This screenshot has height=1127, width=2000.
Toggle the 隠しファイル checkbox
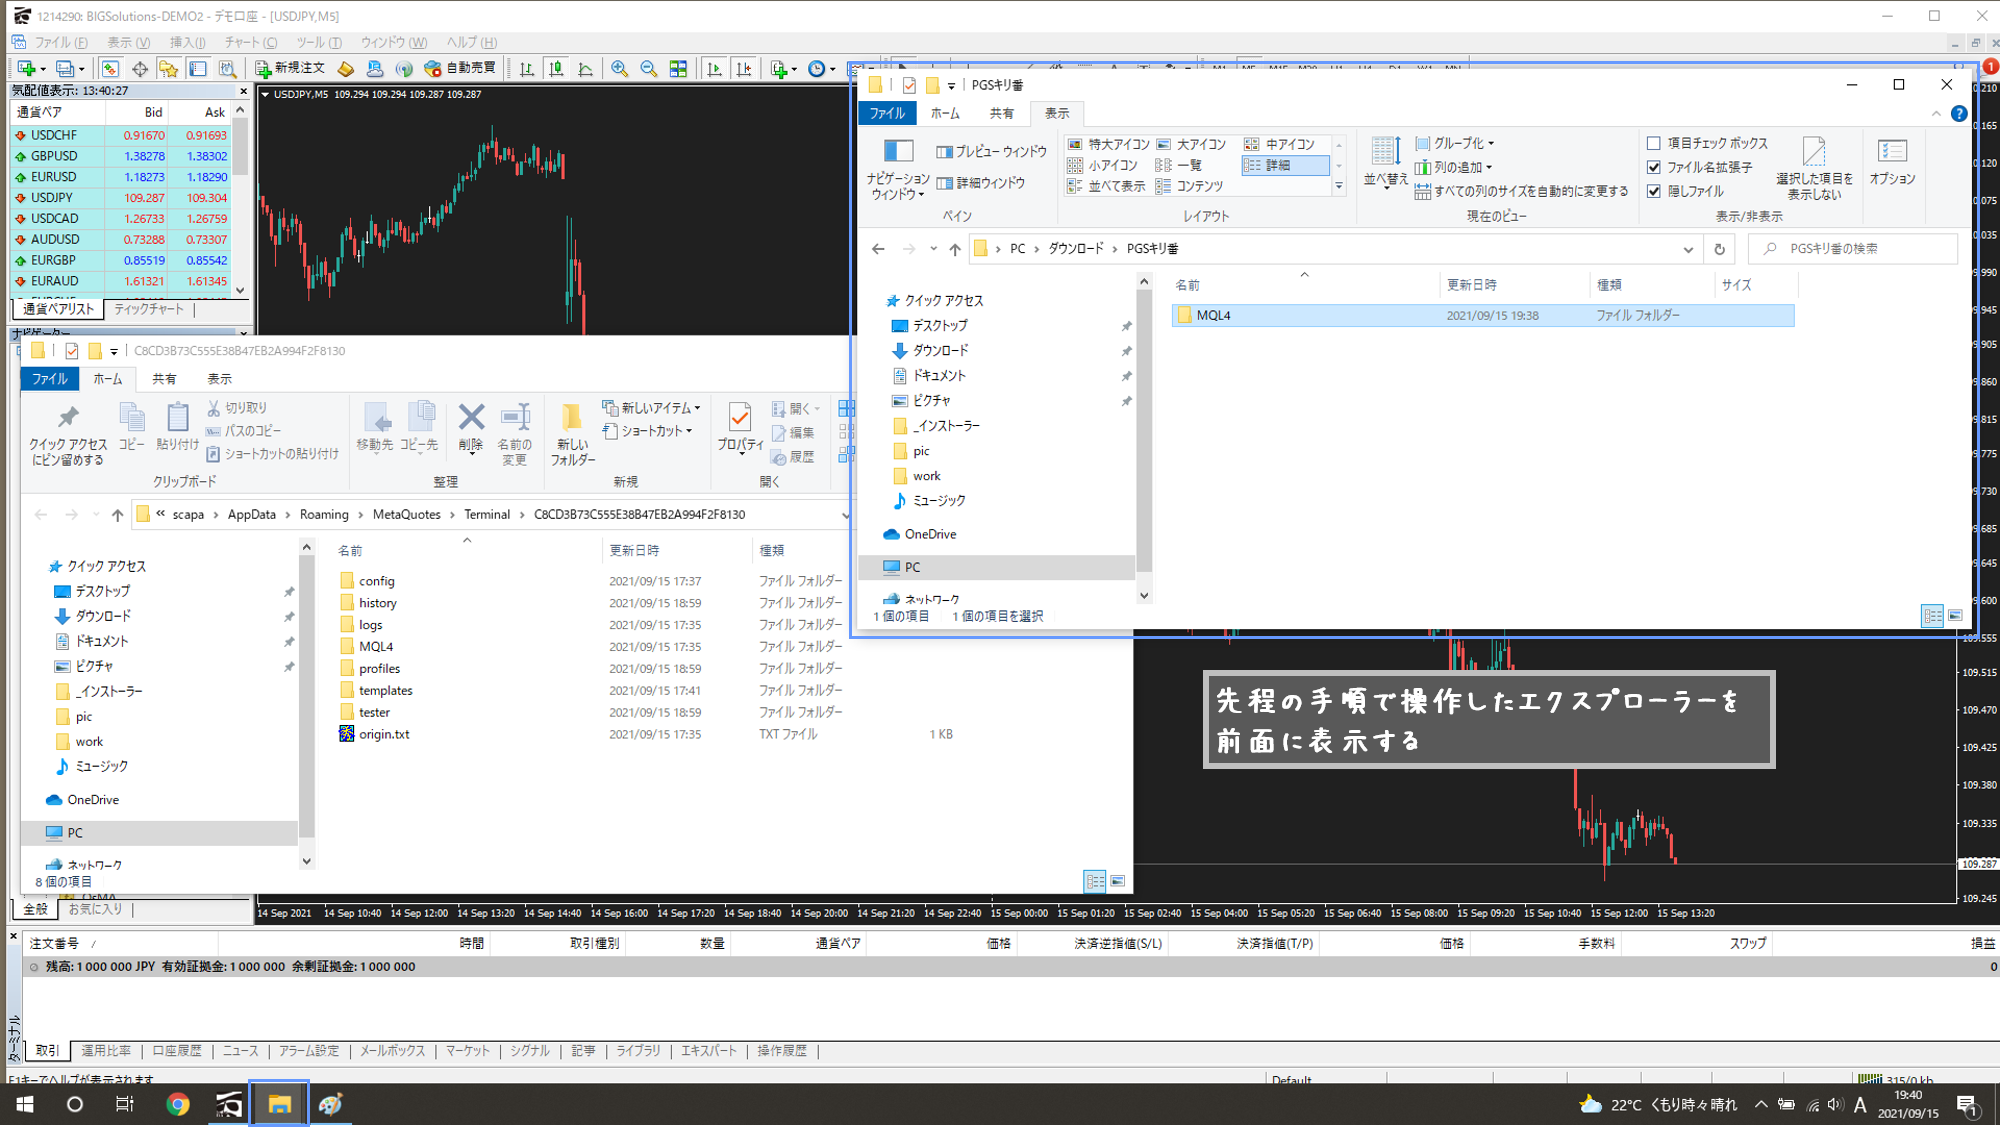pyautogui.click(x=1654, y=191)
